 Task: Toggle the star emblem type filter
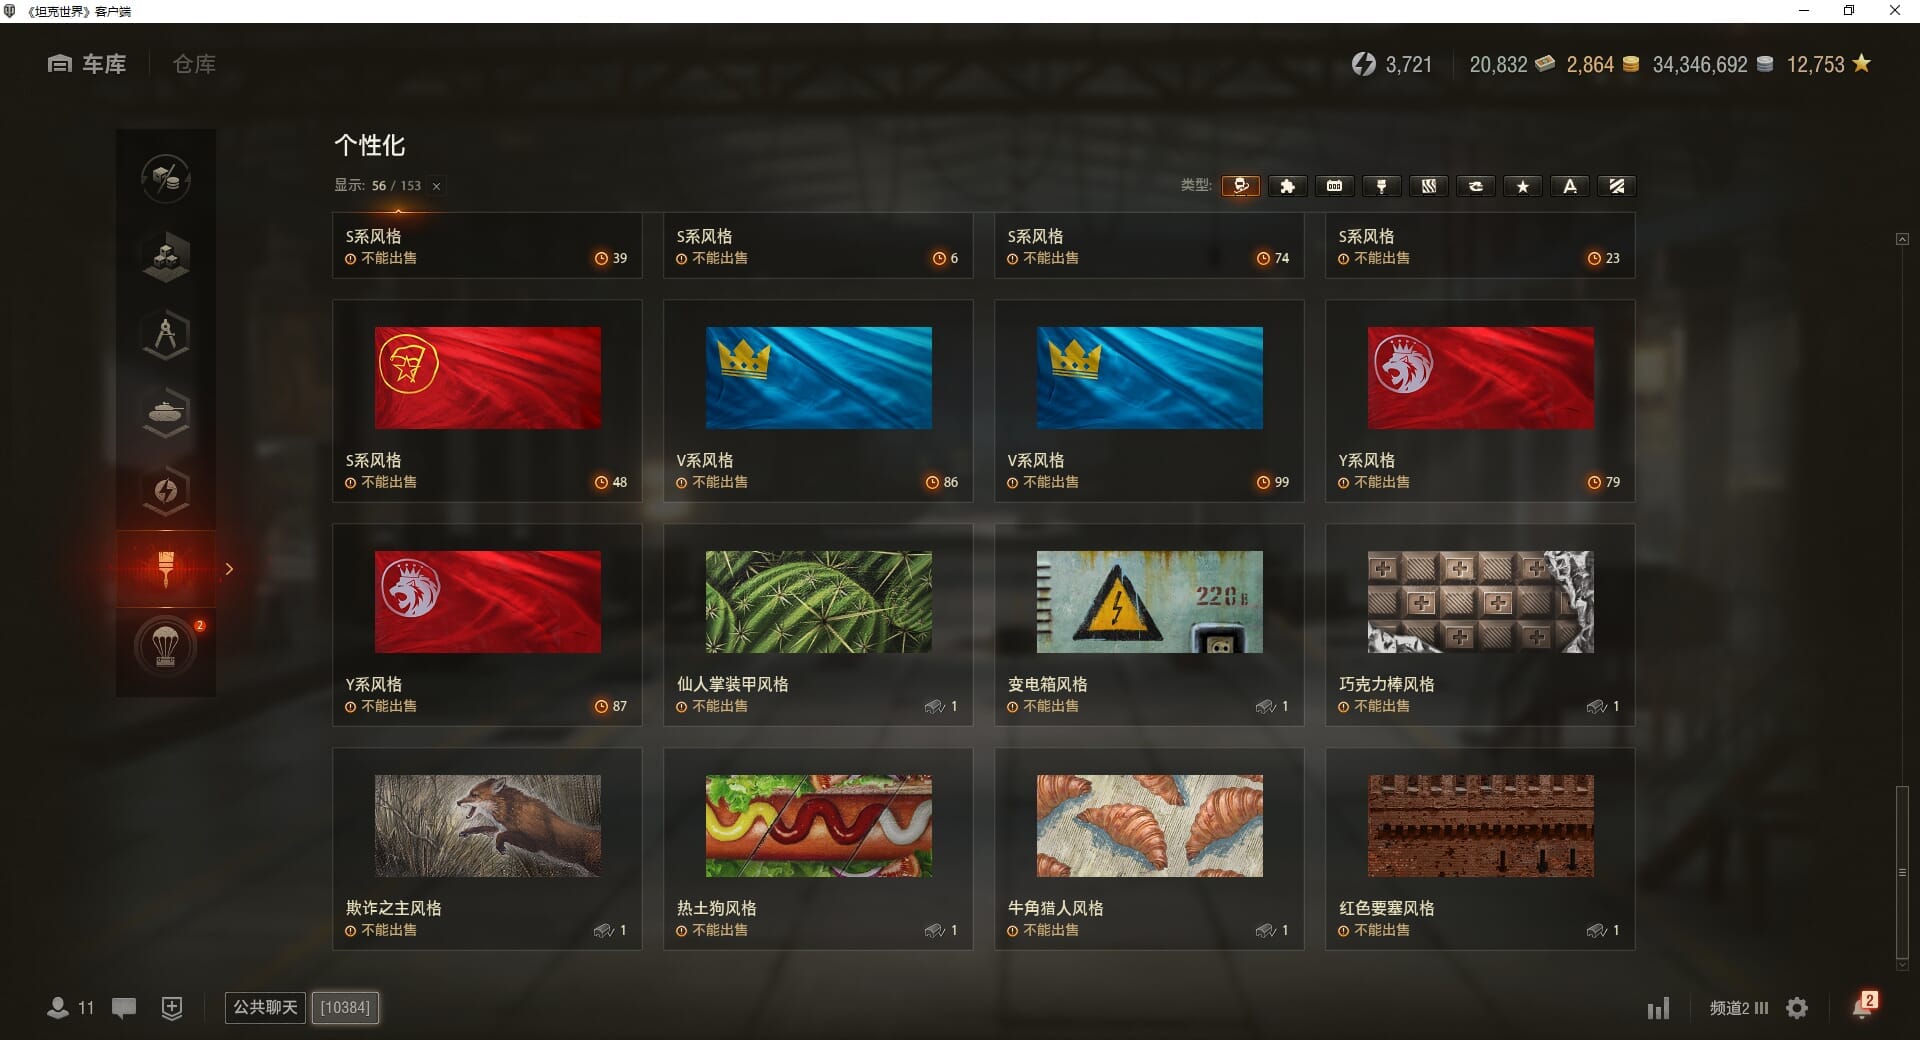click(x=1522, y=186)
